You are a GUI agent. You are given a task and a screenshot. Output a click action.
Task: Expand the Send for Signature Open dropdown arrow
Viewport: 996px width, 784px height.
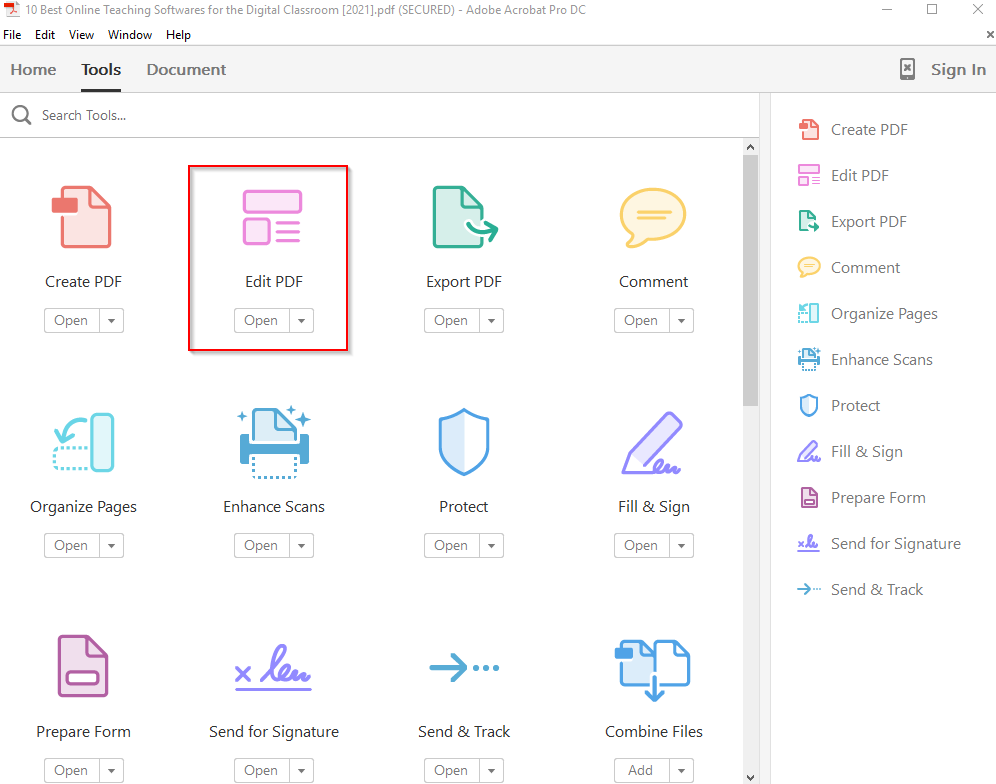pyautogui.click(x=301, y=771)
